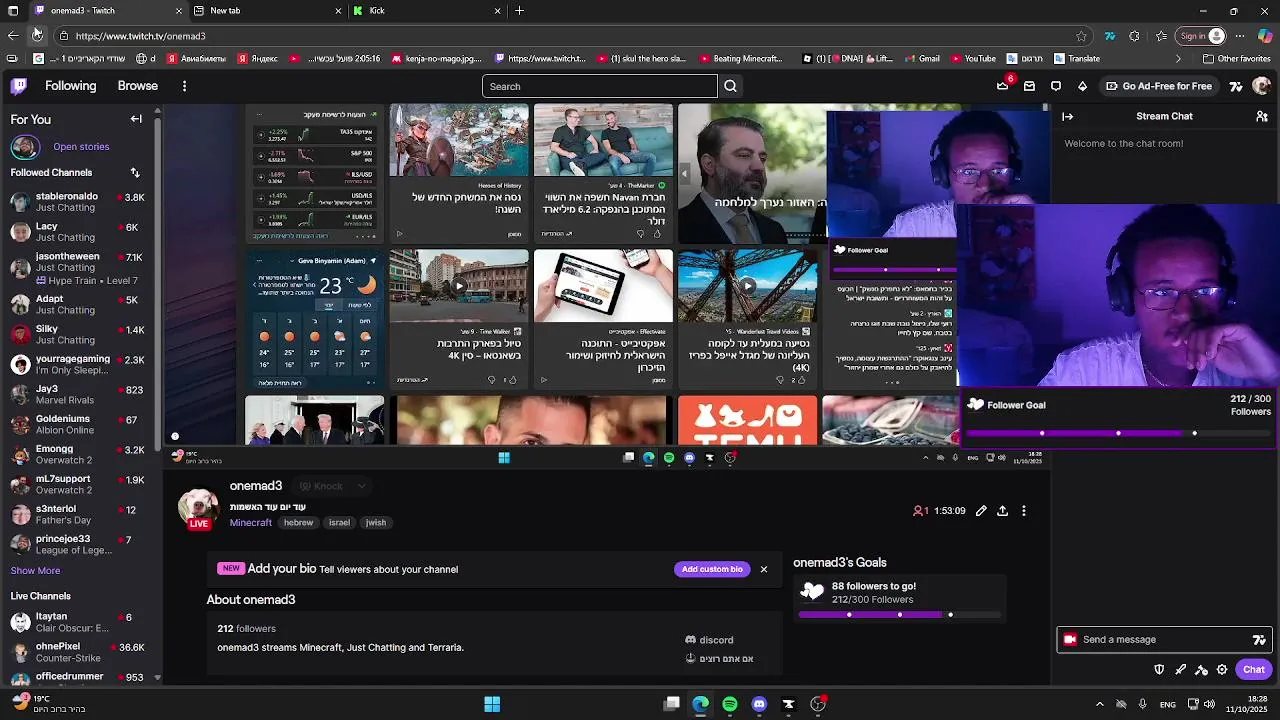Click the Twitch logo home icon
The height and width of the screenshot is (720, 1280).
[19, 86]
